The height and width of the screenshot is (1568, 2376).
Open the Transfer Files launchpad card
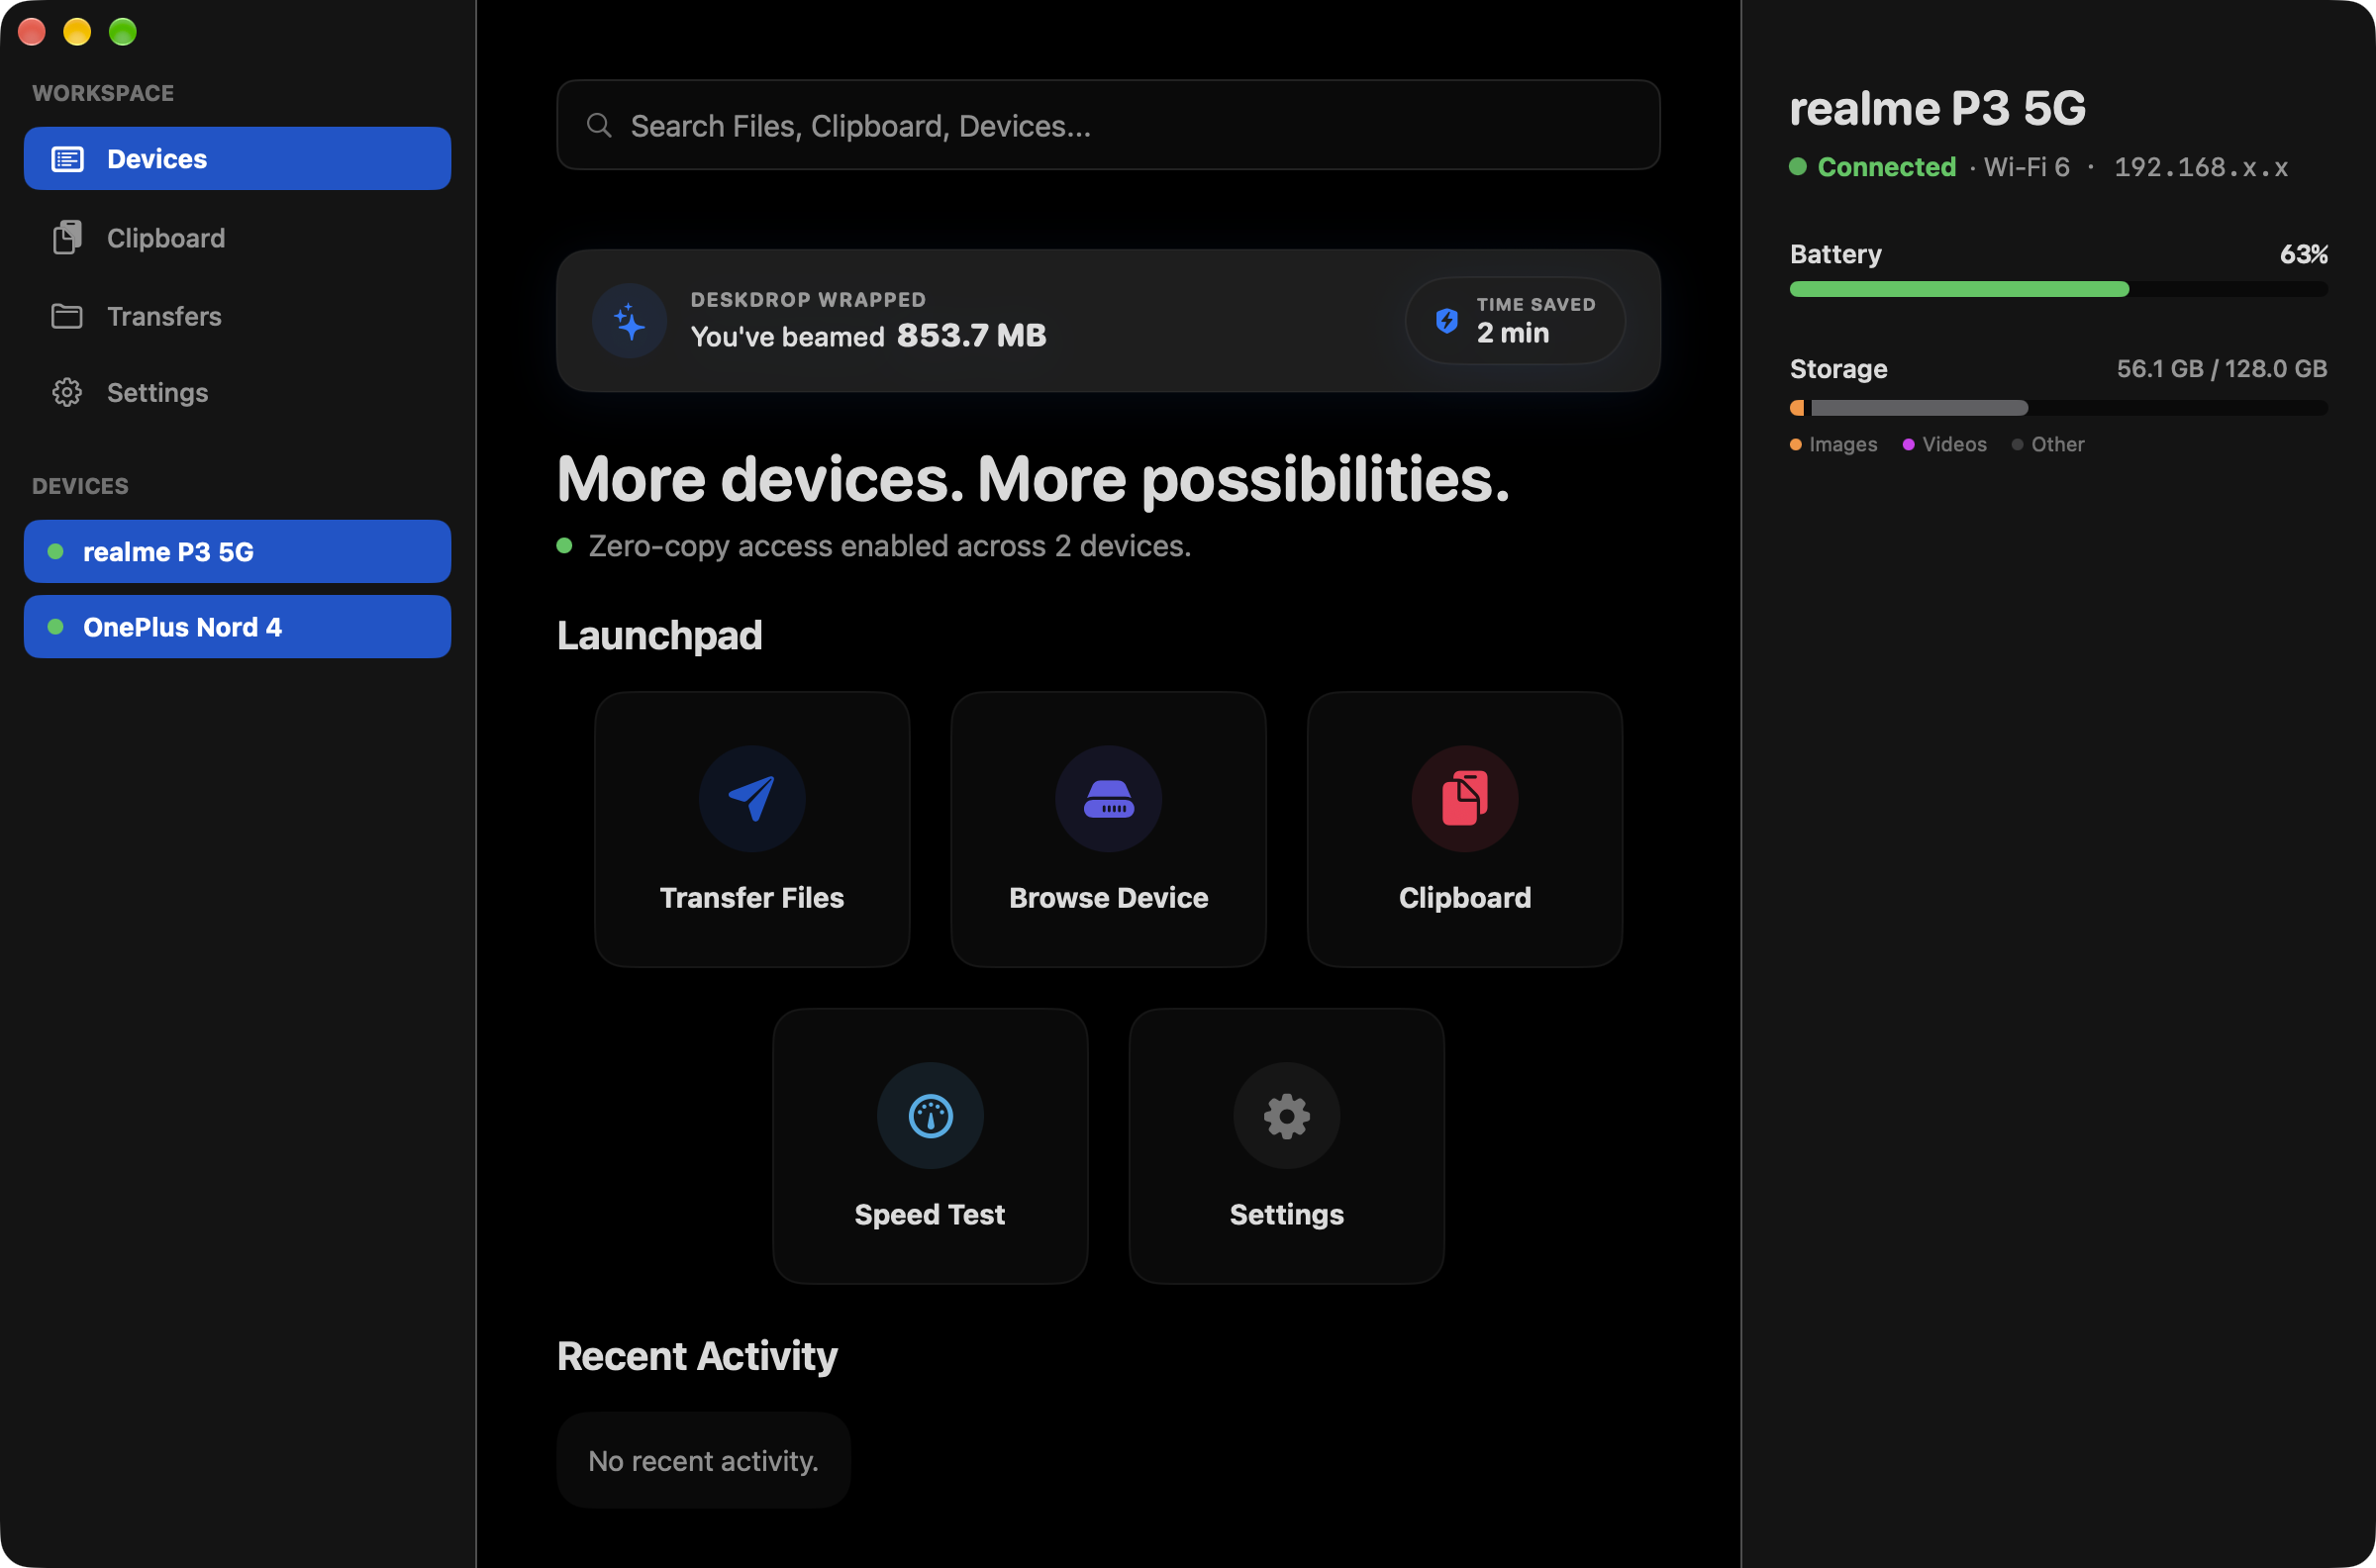pyautogui.click(x=752, y=829)
